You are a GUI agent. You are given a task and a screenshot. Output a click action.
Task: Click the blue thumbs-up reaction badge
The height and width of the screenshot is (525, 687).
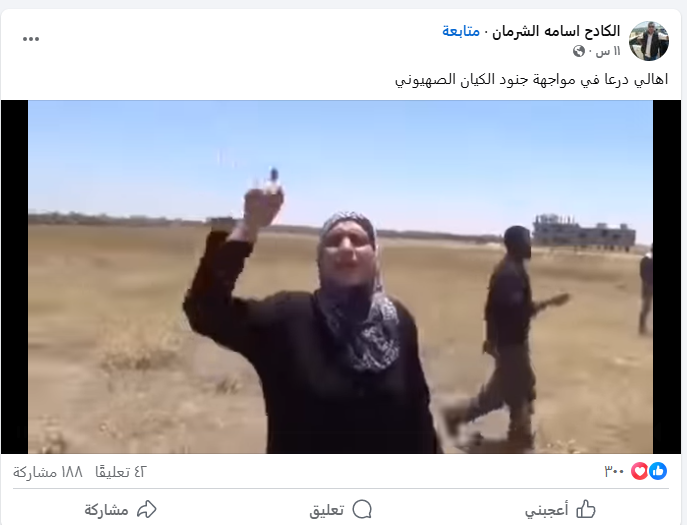tap(658, 471)
